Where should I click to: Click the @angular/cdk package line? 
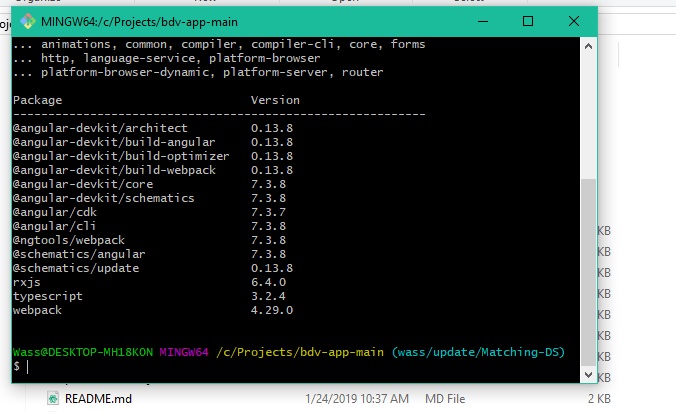[x=150, y=212]
